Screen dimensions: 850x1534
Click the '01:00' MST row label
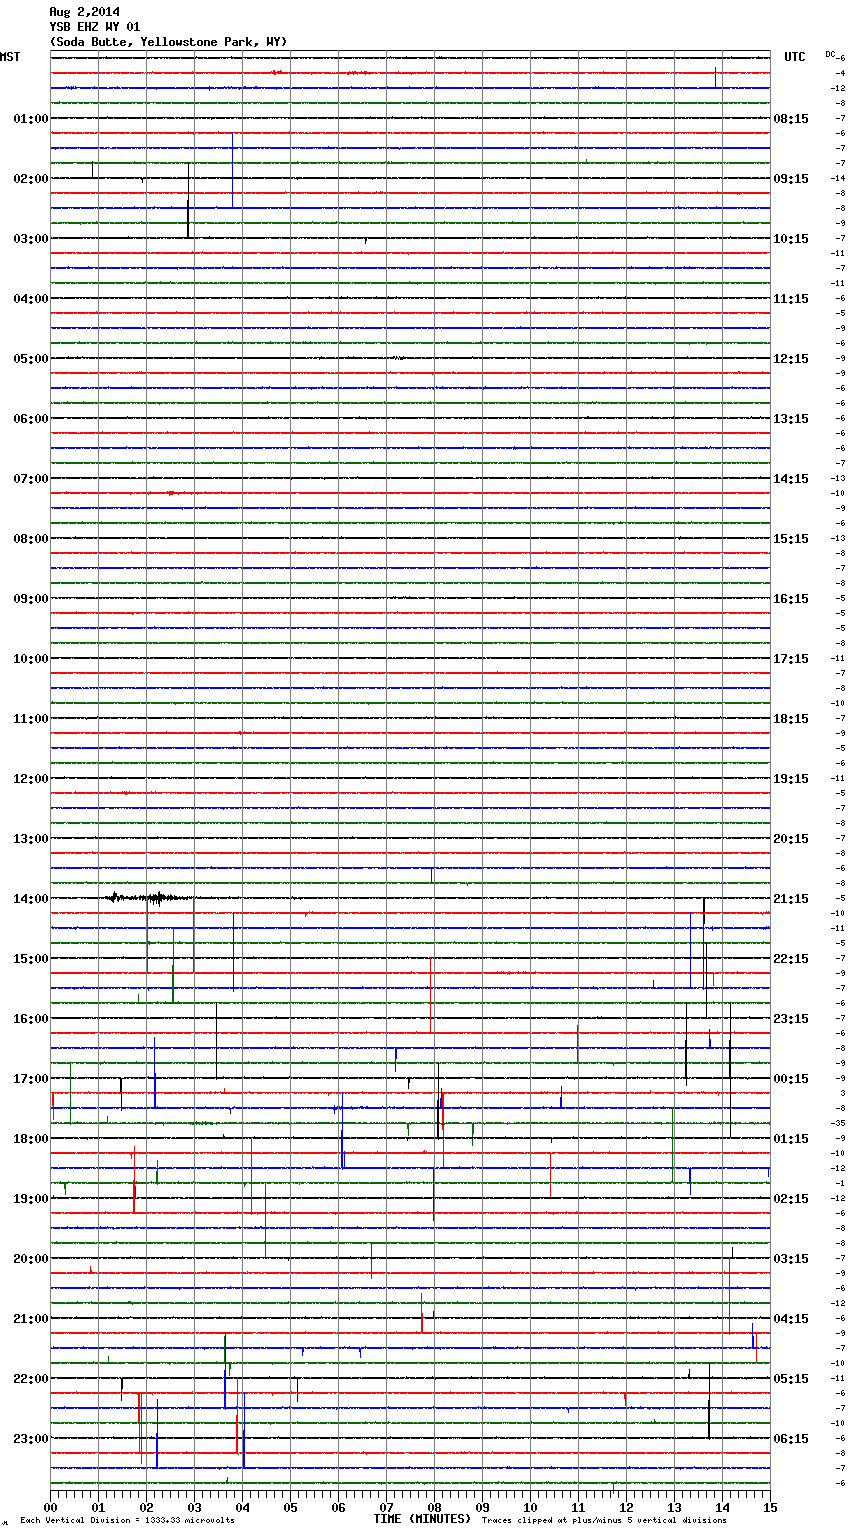click(x=31, y=119)
